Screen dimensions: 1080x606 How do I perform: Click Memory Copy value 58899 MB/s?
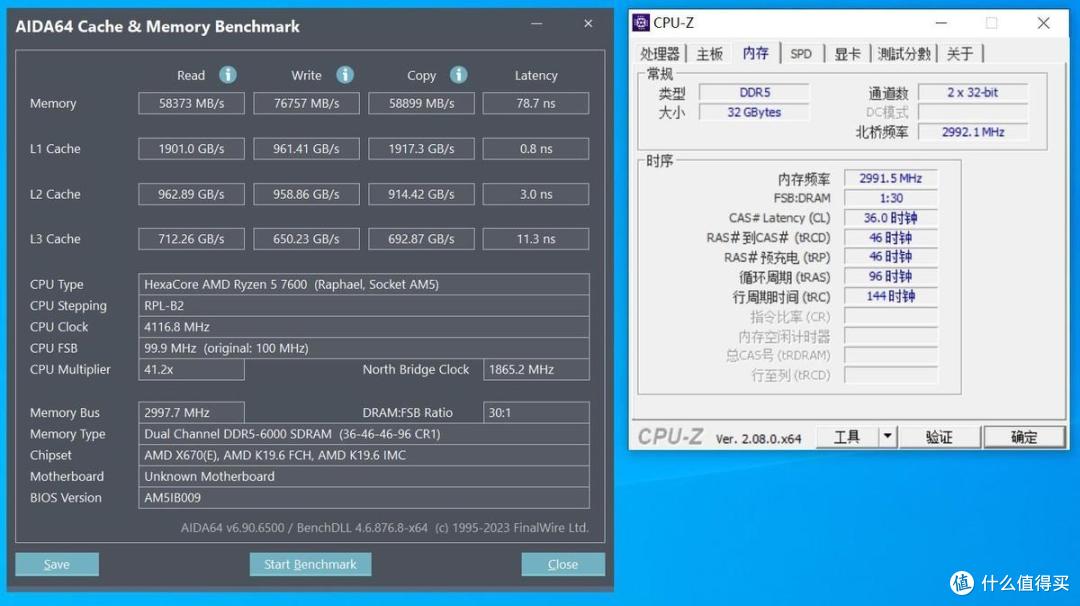click(x=422, y=103)
